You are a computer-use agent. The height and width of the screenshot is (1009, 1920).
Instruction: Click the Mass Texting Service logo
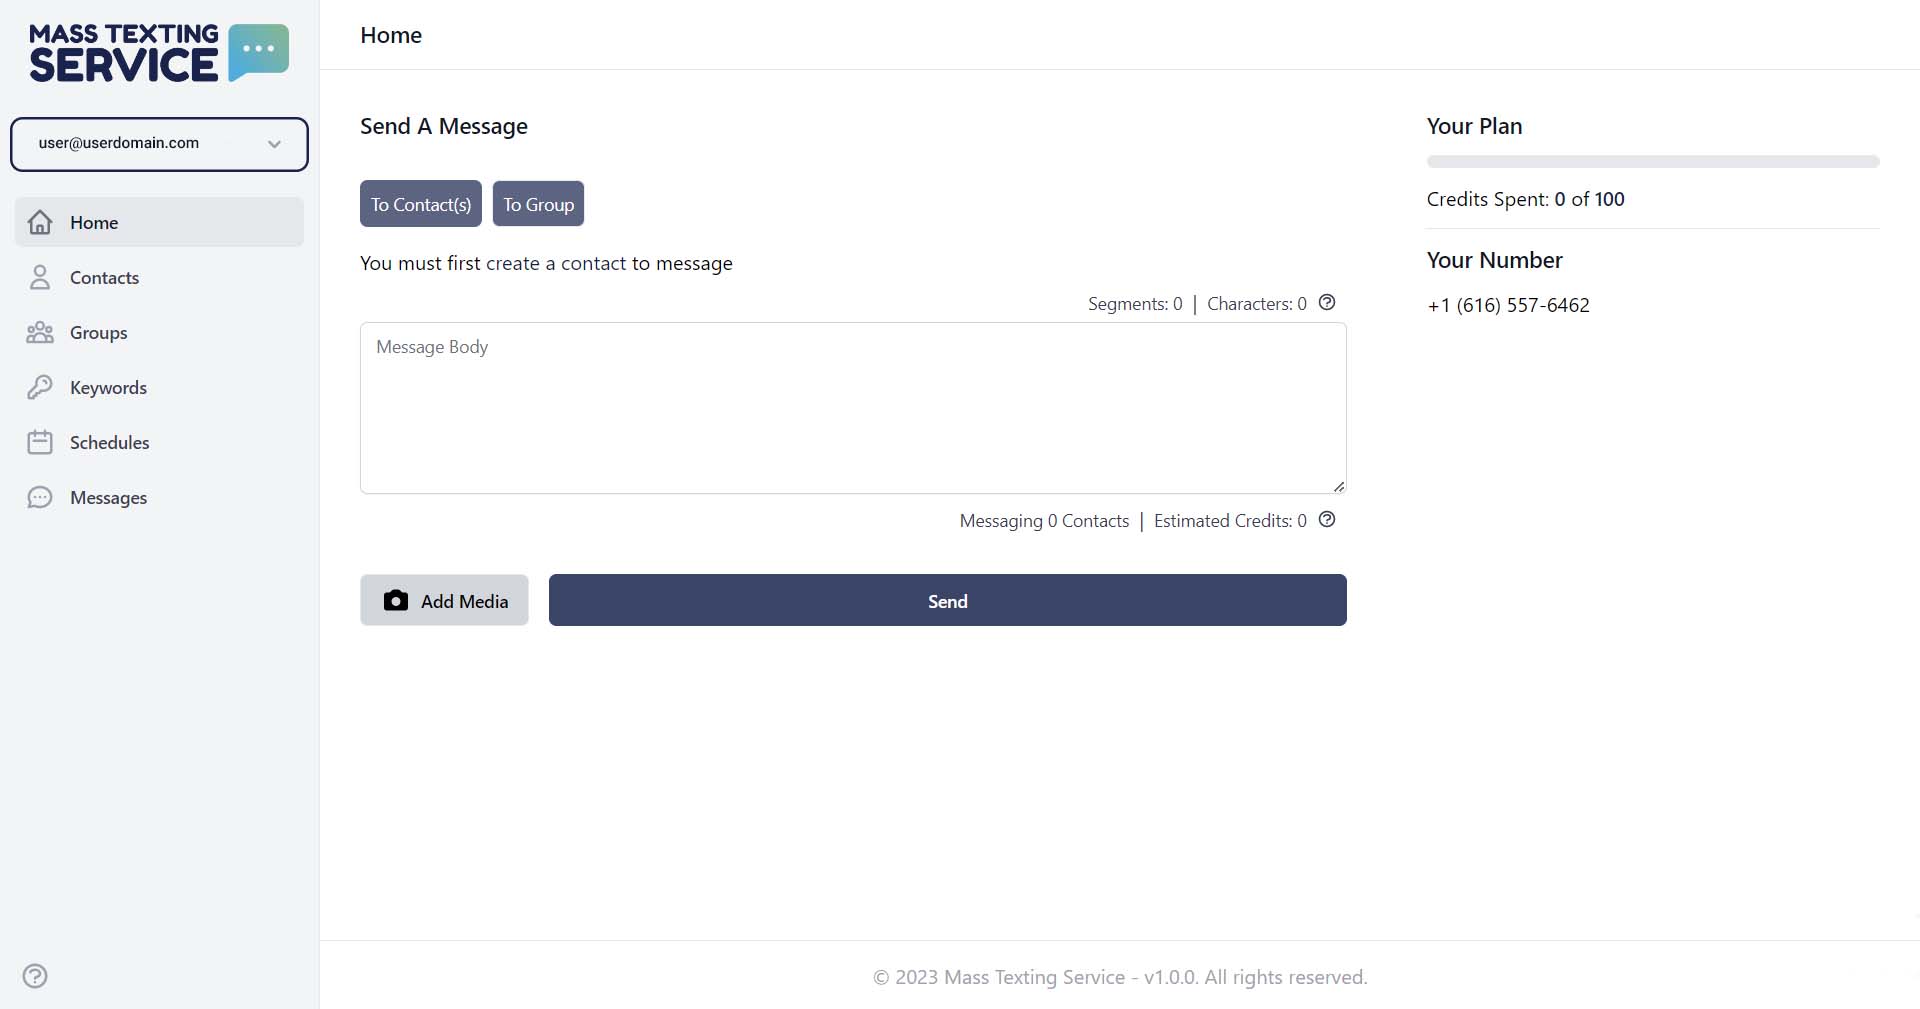point(159,53)
